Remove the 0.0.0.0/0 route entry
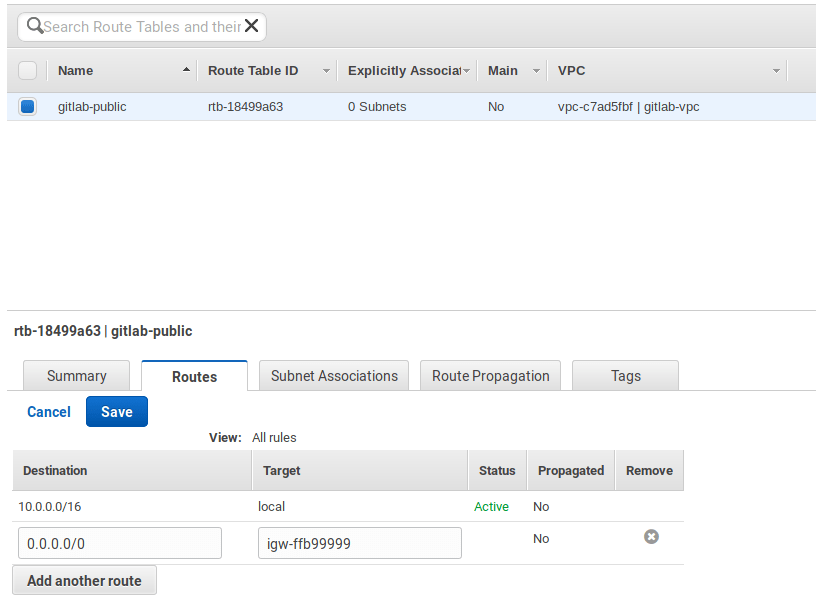 pyautogui.click(x=651, y=537)
